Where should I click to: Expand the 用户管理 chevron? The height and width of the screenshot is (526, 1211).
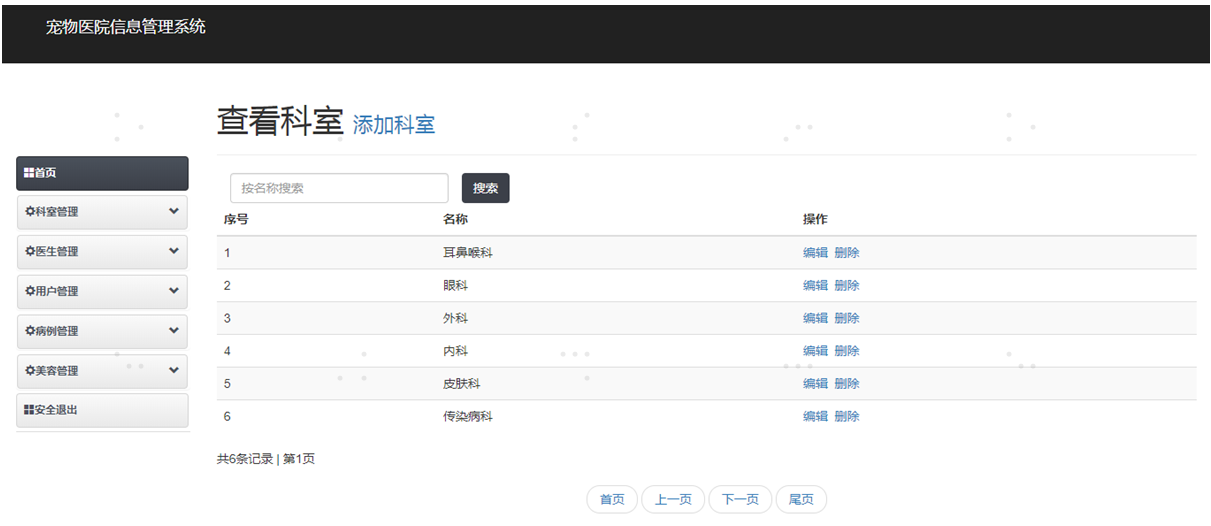tap(174, 290)
